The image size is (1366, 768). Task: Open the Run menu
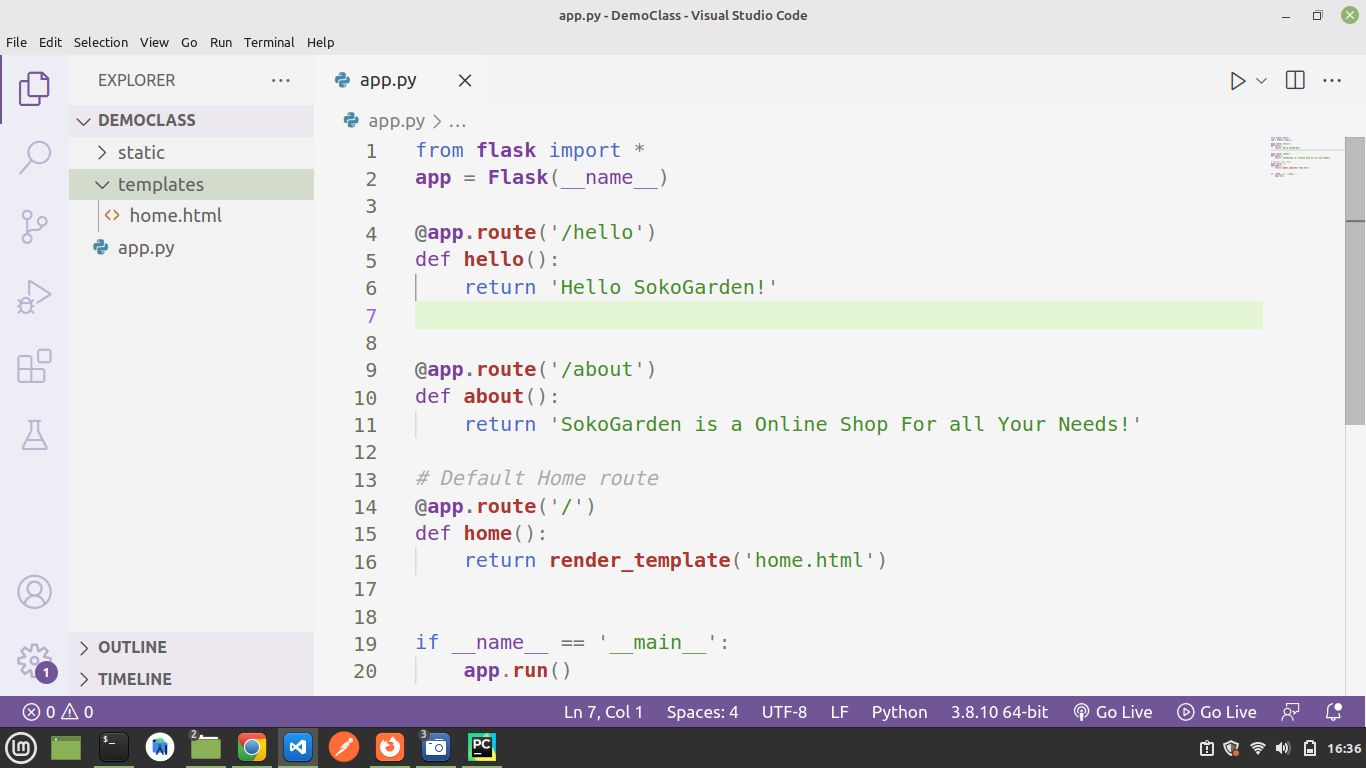click(x=220, y=42)
